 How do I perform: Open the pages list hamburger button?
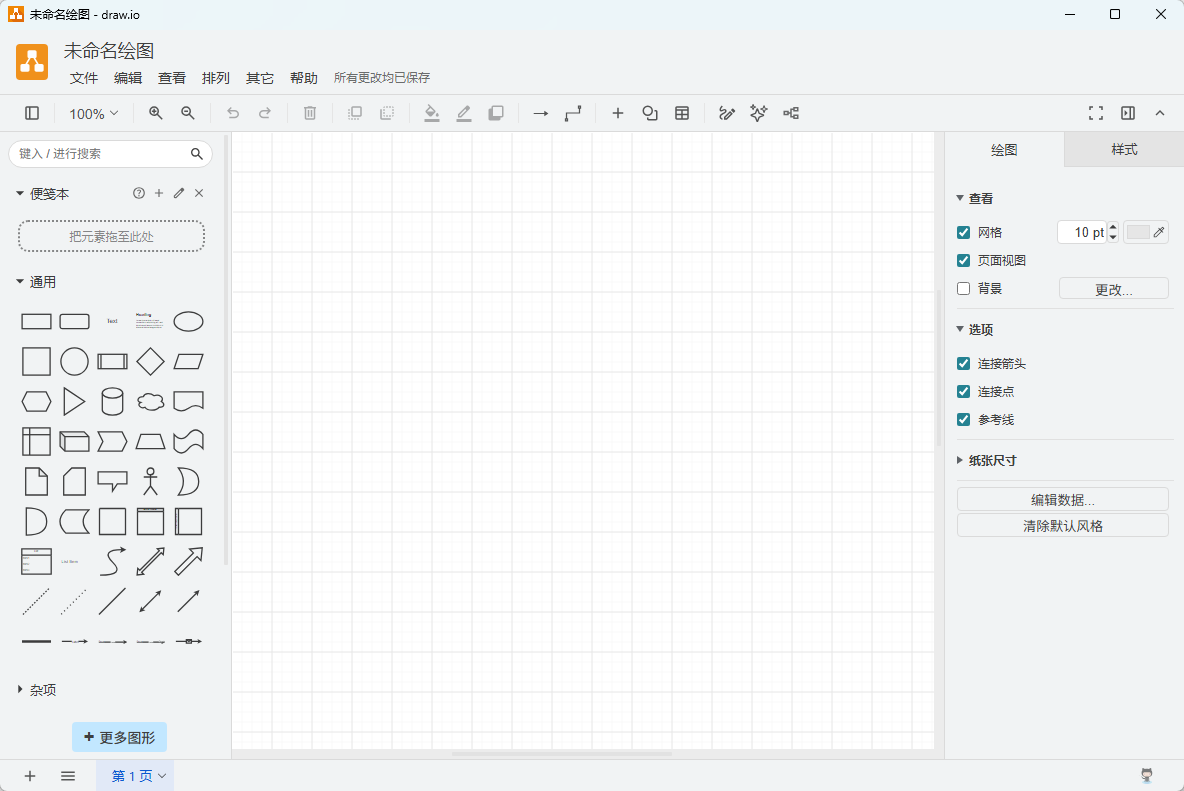pyautogui.click(x=68, y=776)
